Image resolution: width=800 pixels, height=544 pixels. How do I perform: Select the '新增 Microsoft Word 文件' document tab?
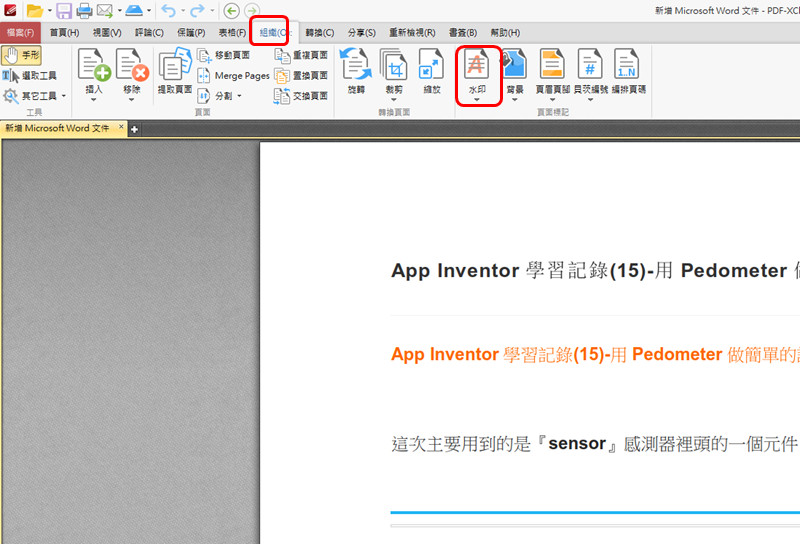click(x=58, y=129)
